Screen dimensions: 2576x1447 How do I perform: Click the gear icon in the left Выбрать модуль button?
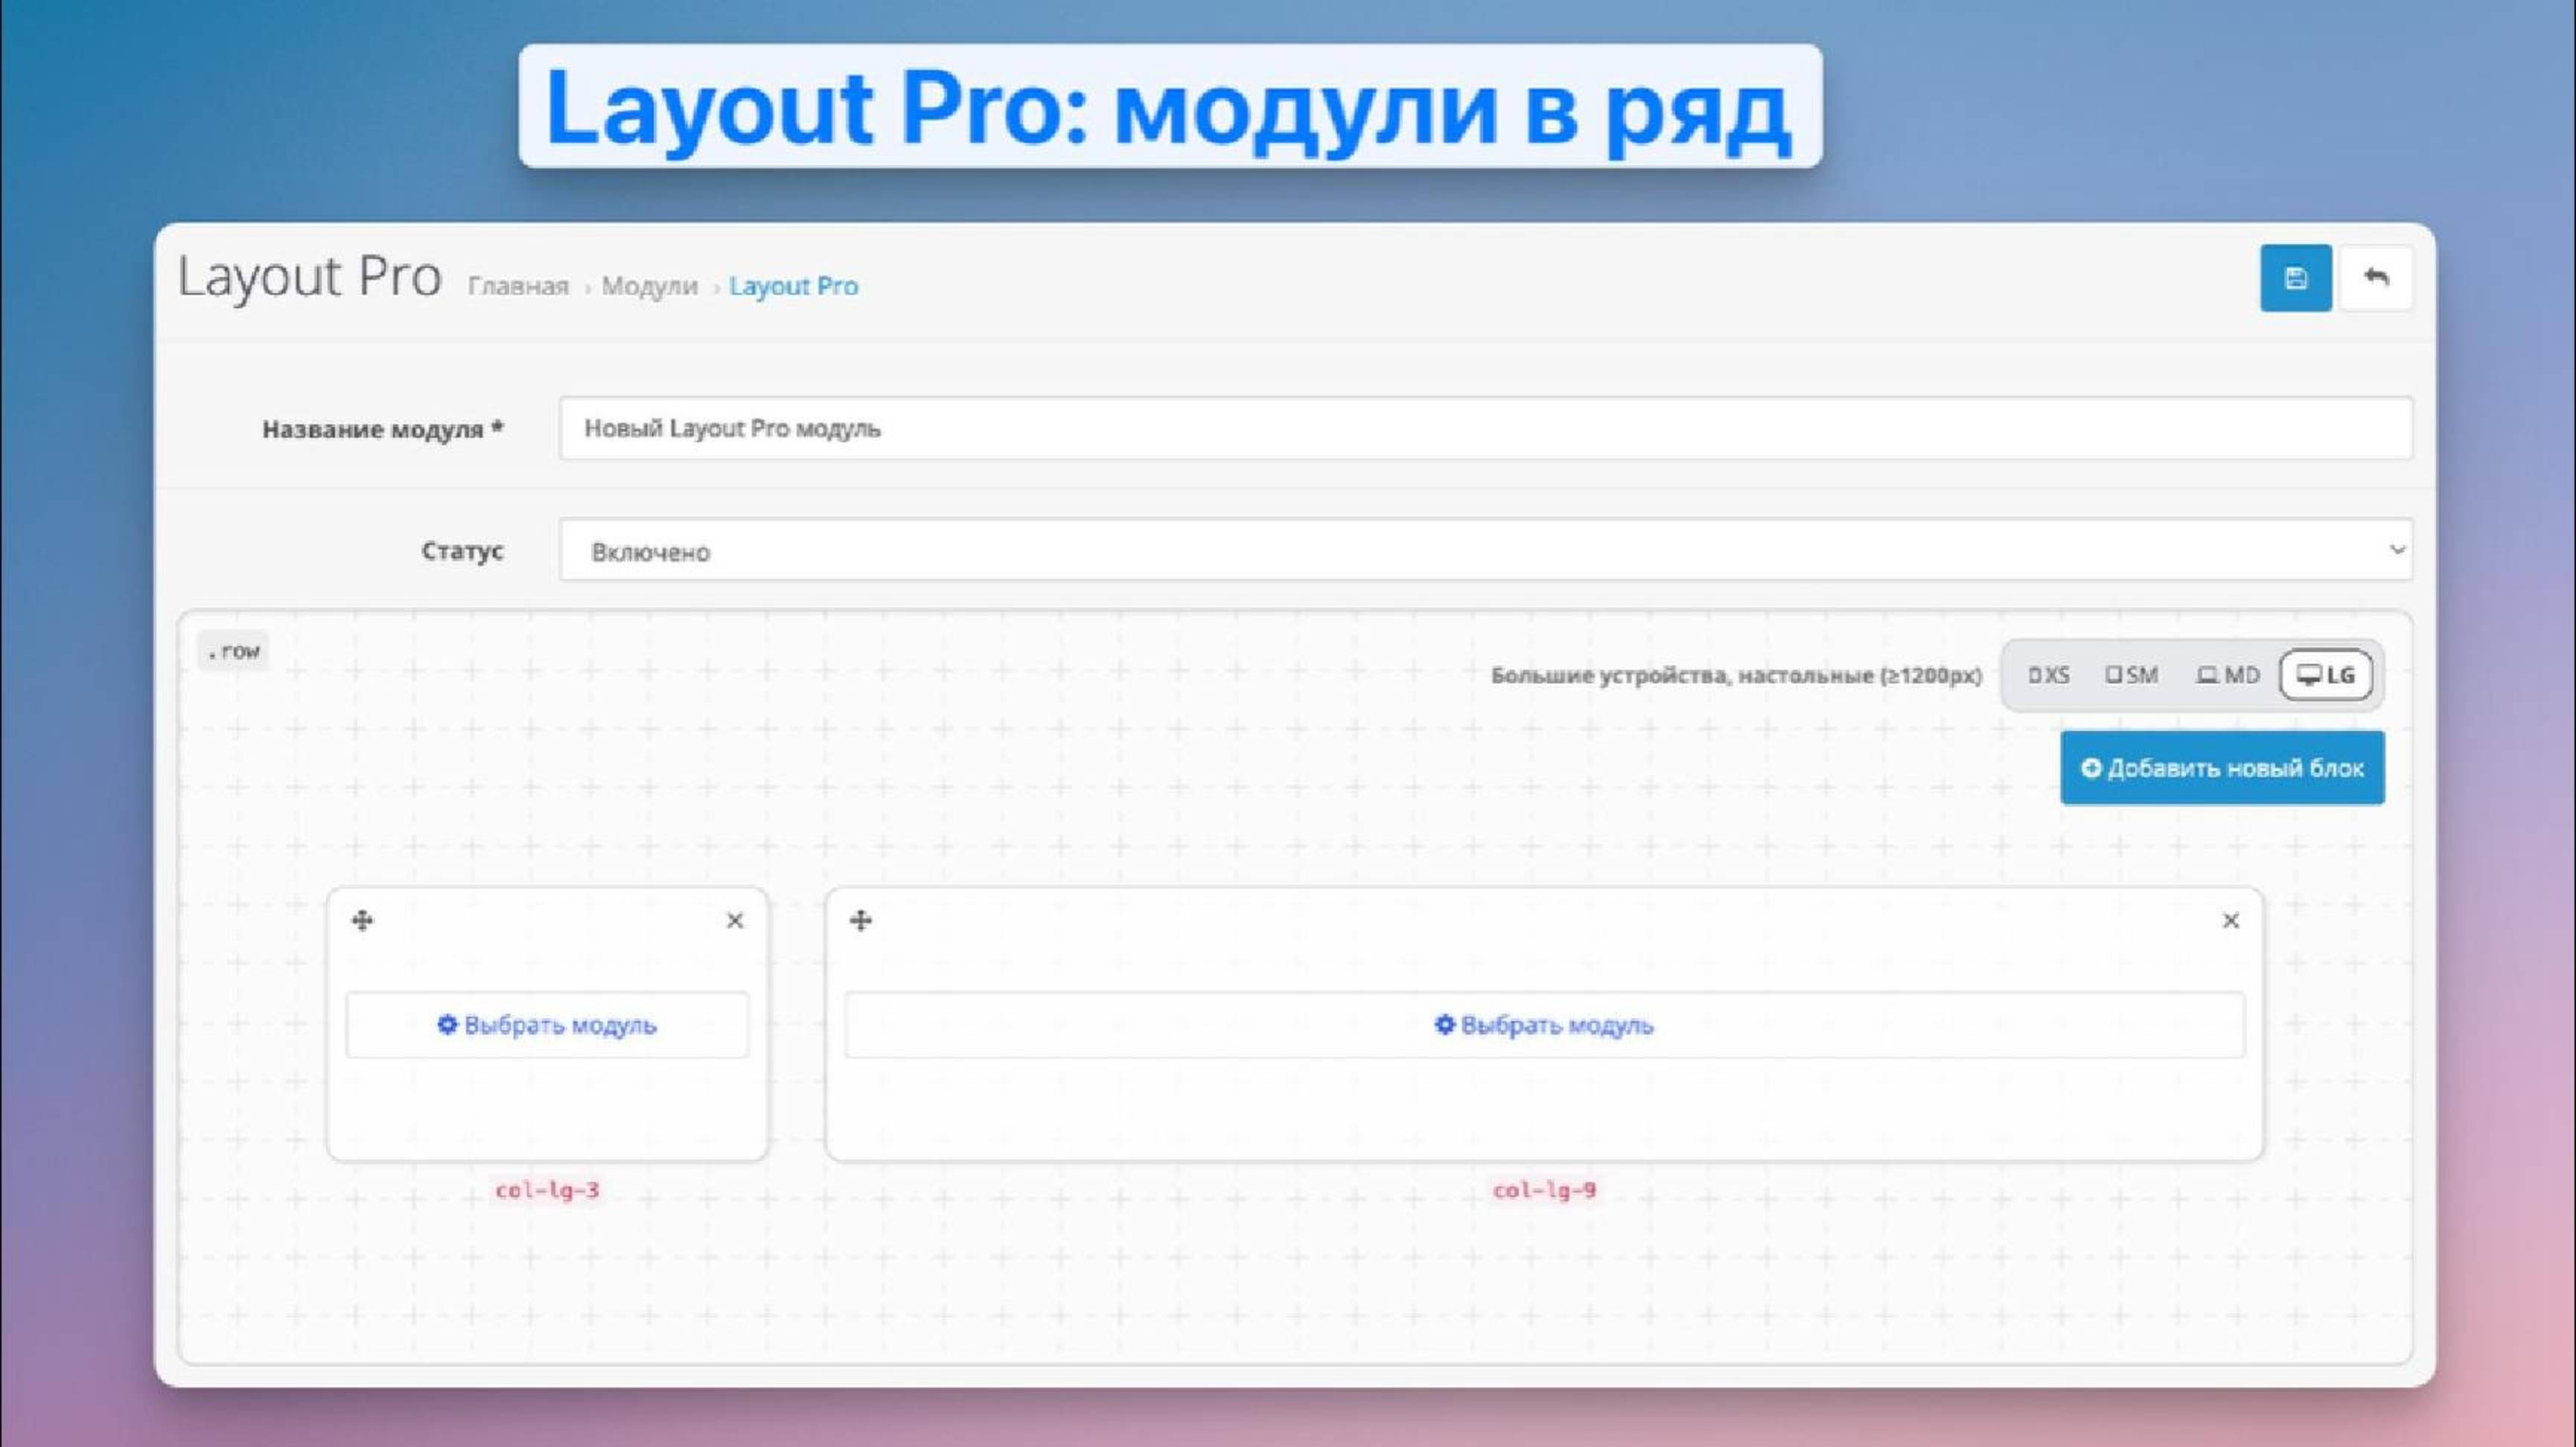pos(448,1025)
